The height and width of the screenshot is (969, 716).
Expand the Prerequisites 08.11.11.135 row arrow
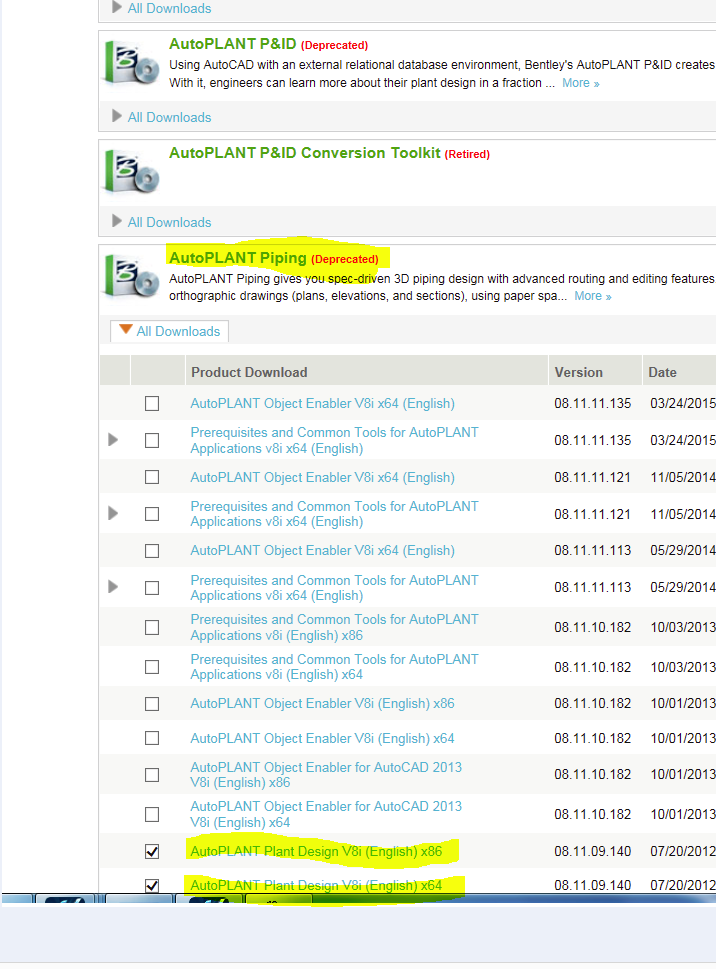113,440
